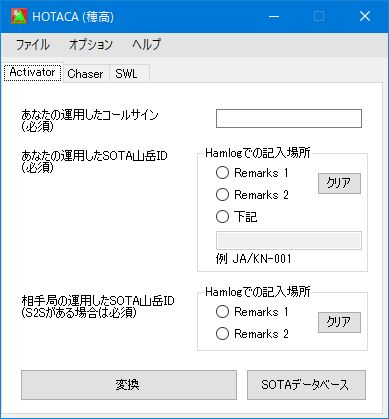
Task: Open the ヘルプ menu
Action: tap(146, 45)
